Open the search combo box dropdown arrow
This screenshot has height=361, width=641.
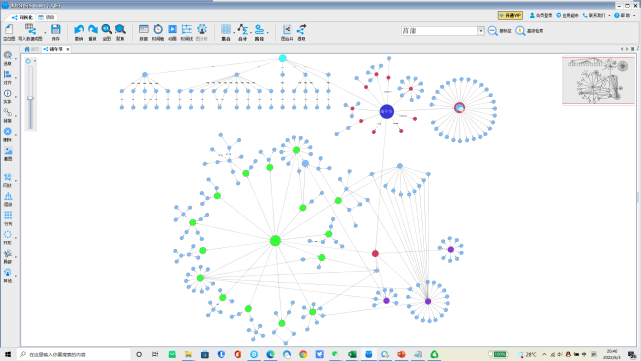point(481,31)
